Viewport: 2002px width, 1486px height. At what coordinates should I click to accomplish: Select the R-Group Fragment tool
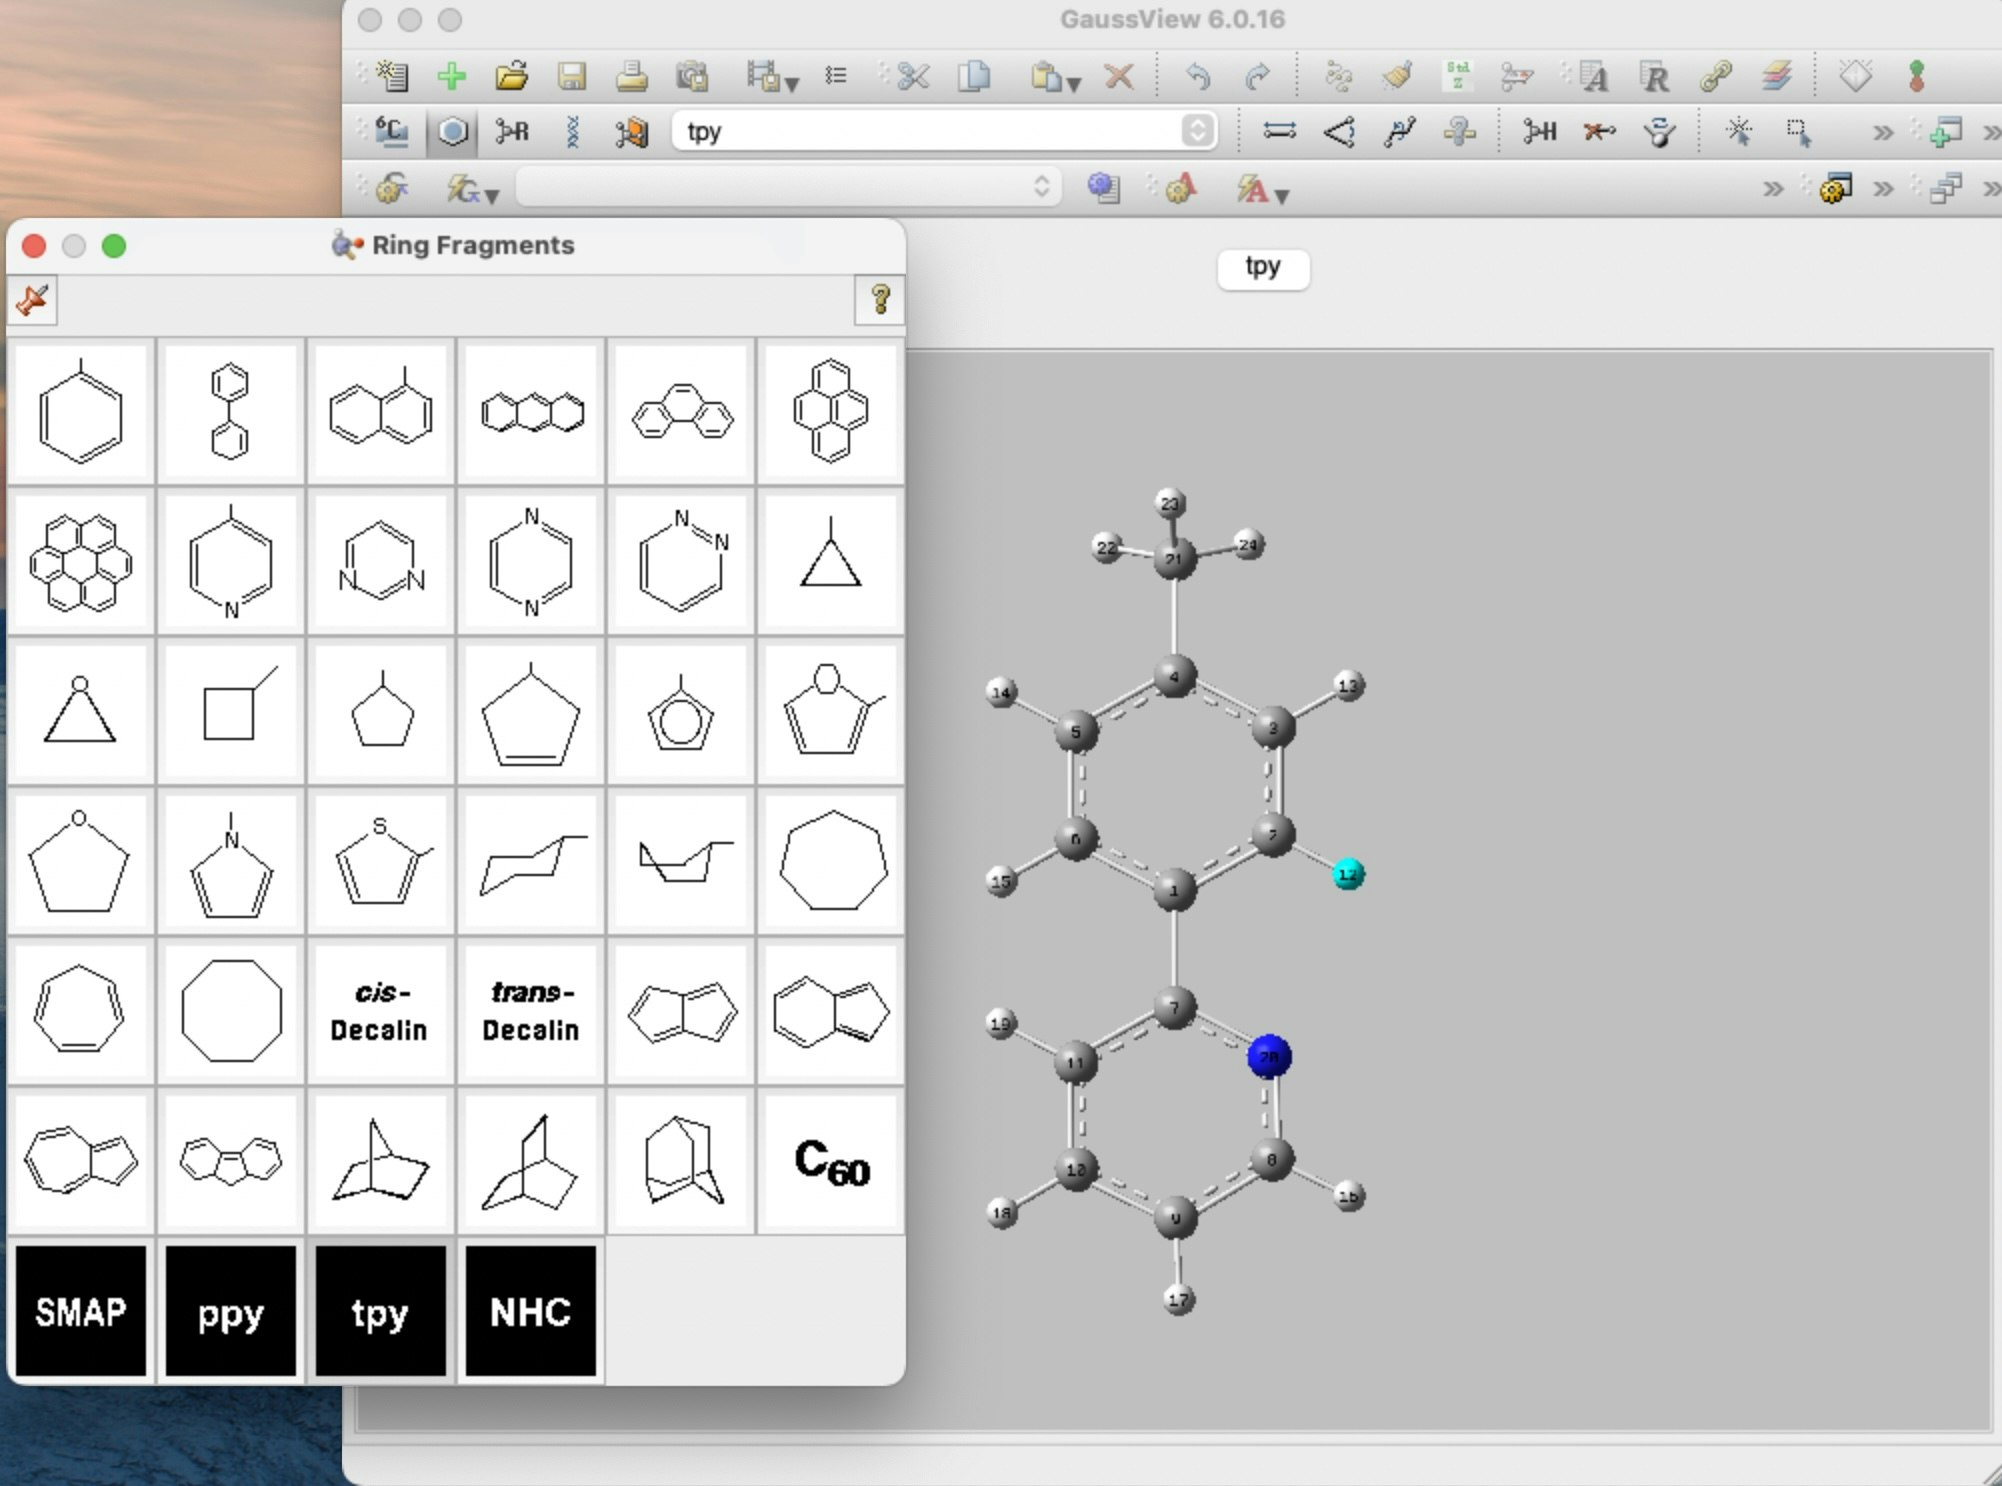512,131
